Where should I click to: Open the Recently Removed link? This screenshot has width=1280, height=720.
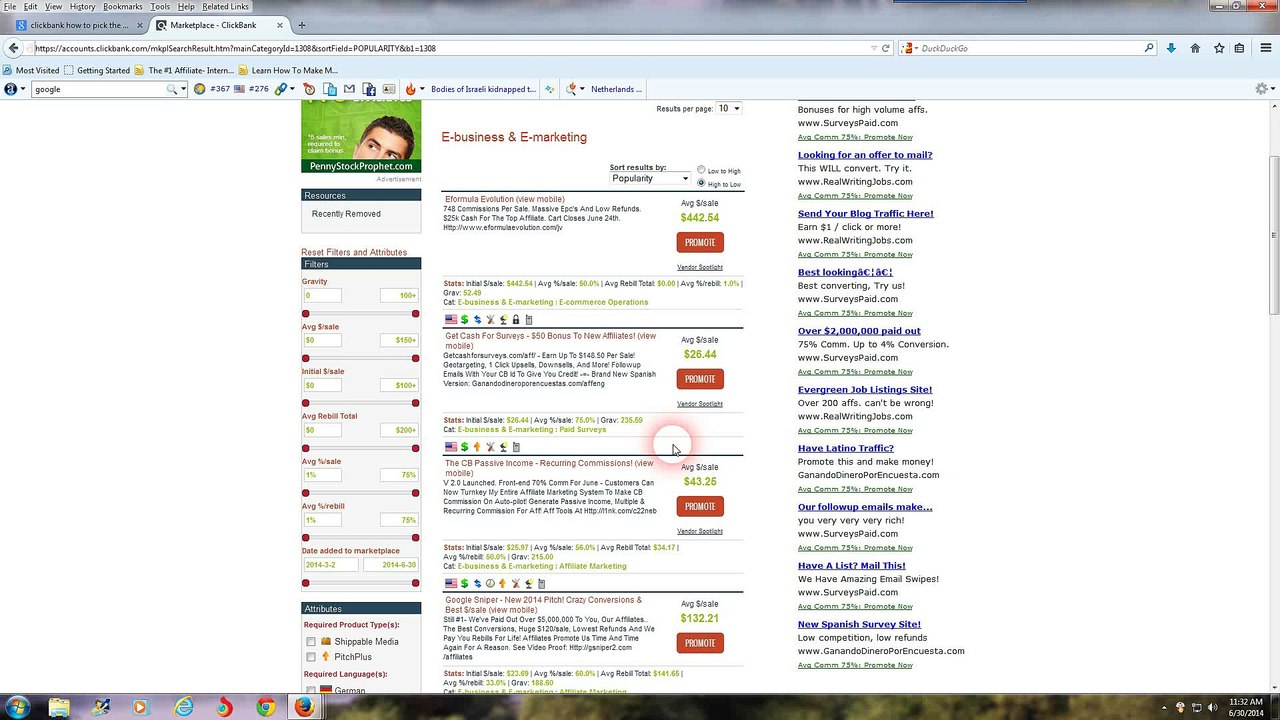[x=346, y=214]
